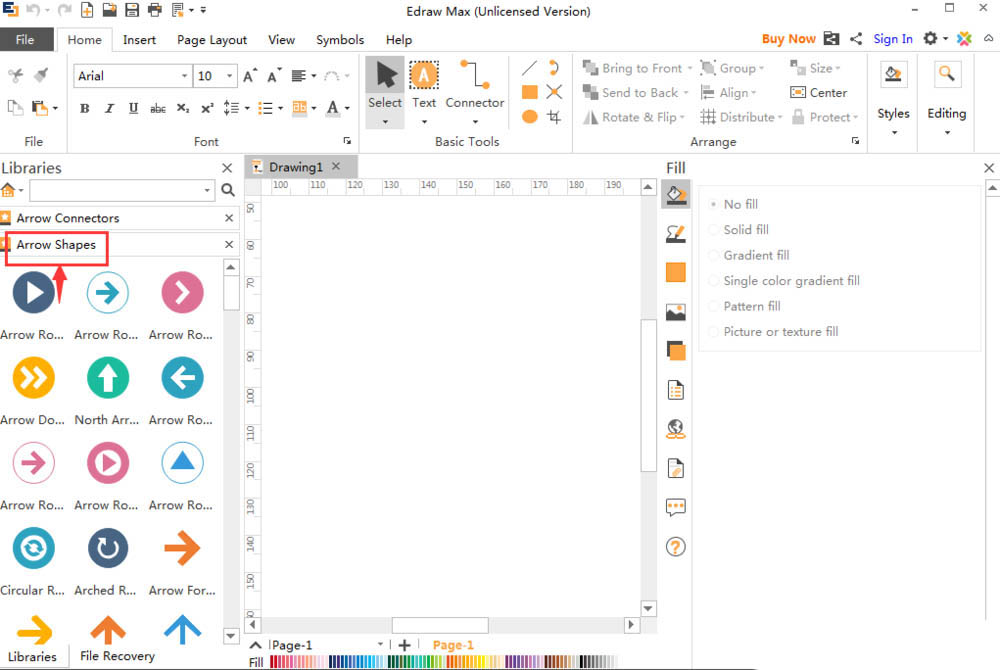This screenshot has width=1000, height=670.
Task: Select the North Arrow shape from library
Action: 108,378
